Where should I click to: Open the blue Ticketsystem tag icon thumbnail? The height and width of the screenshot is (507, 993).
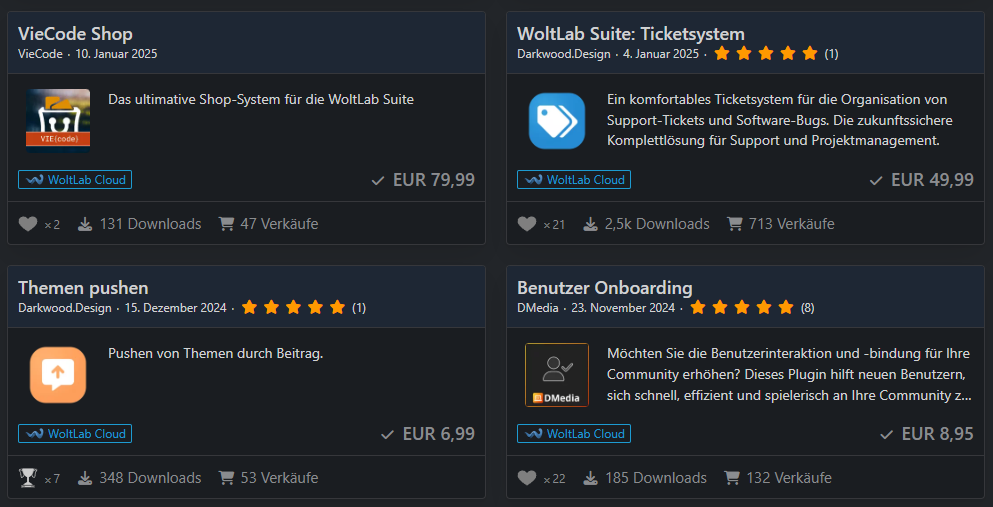click(x=557, y=120)
